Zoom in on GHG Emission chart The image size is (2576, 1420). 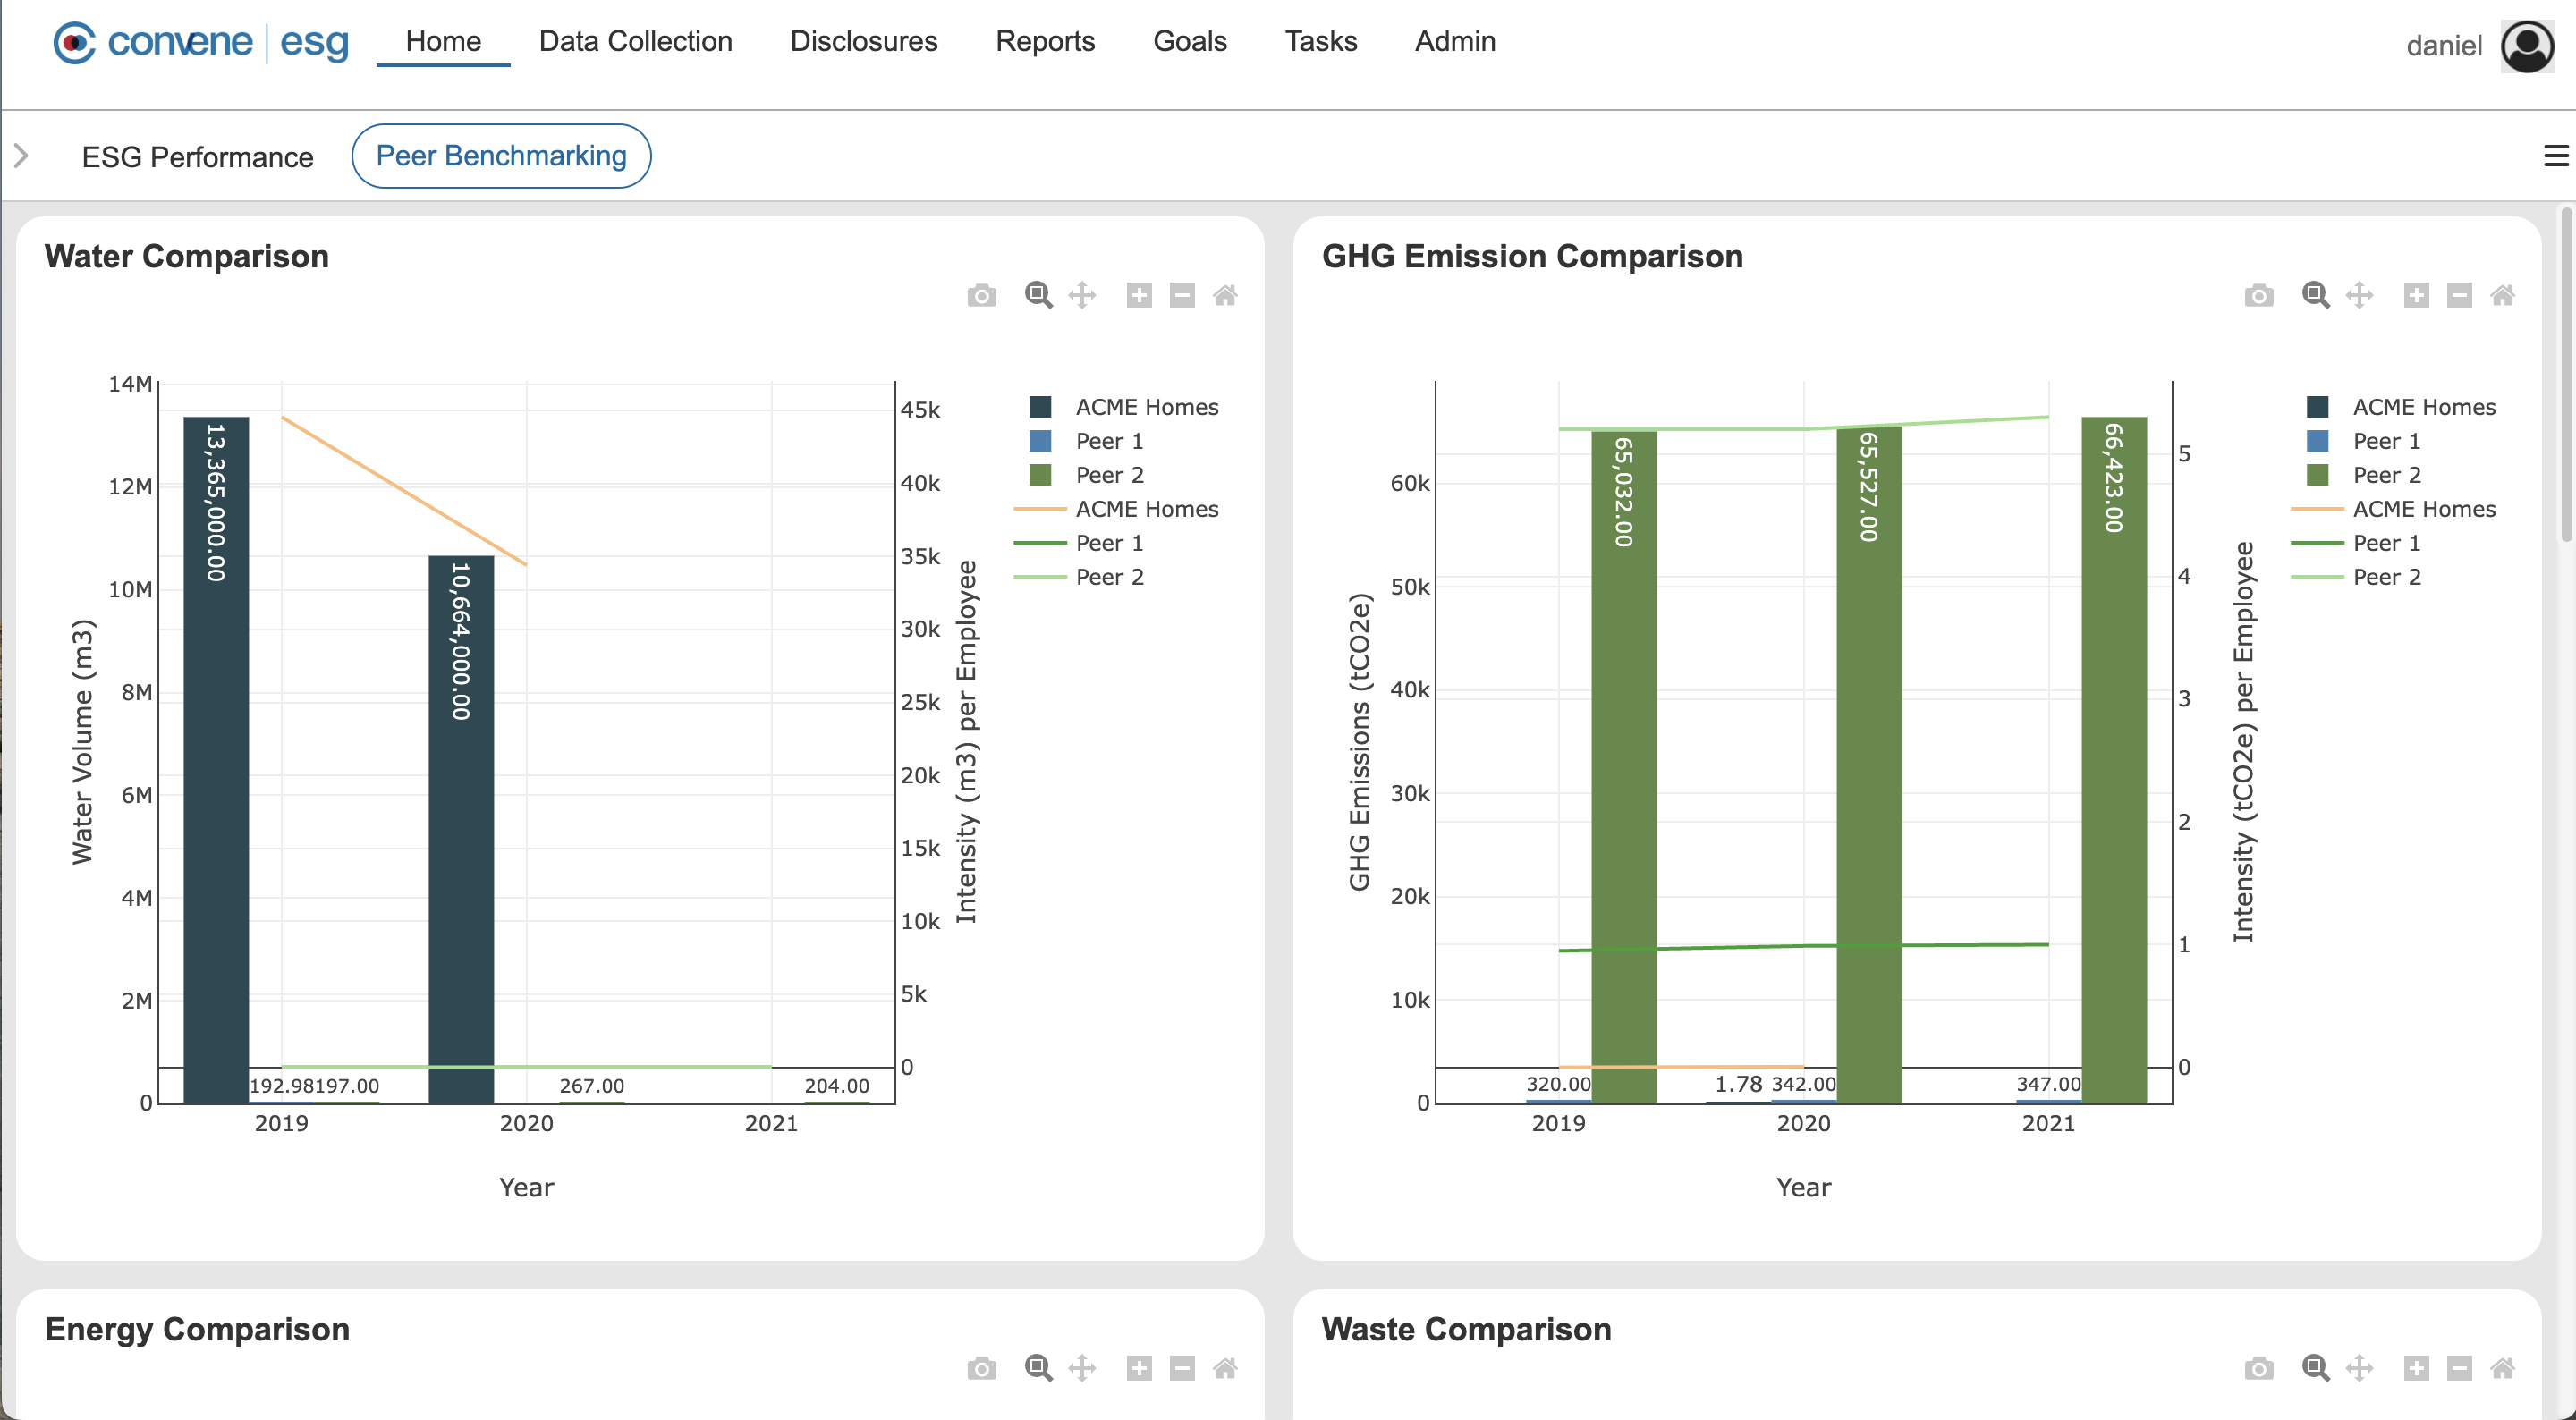[x=2416, y=295]
